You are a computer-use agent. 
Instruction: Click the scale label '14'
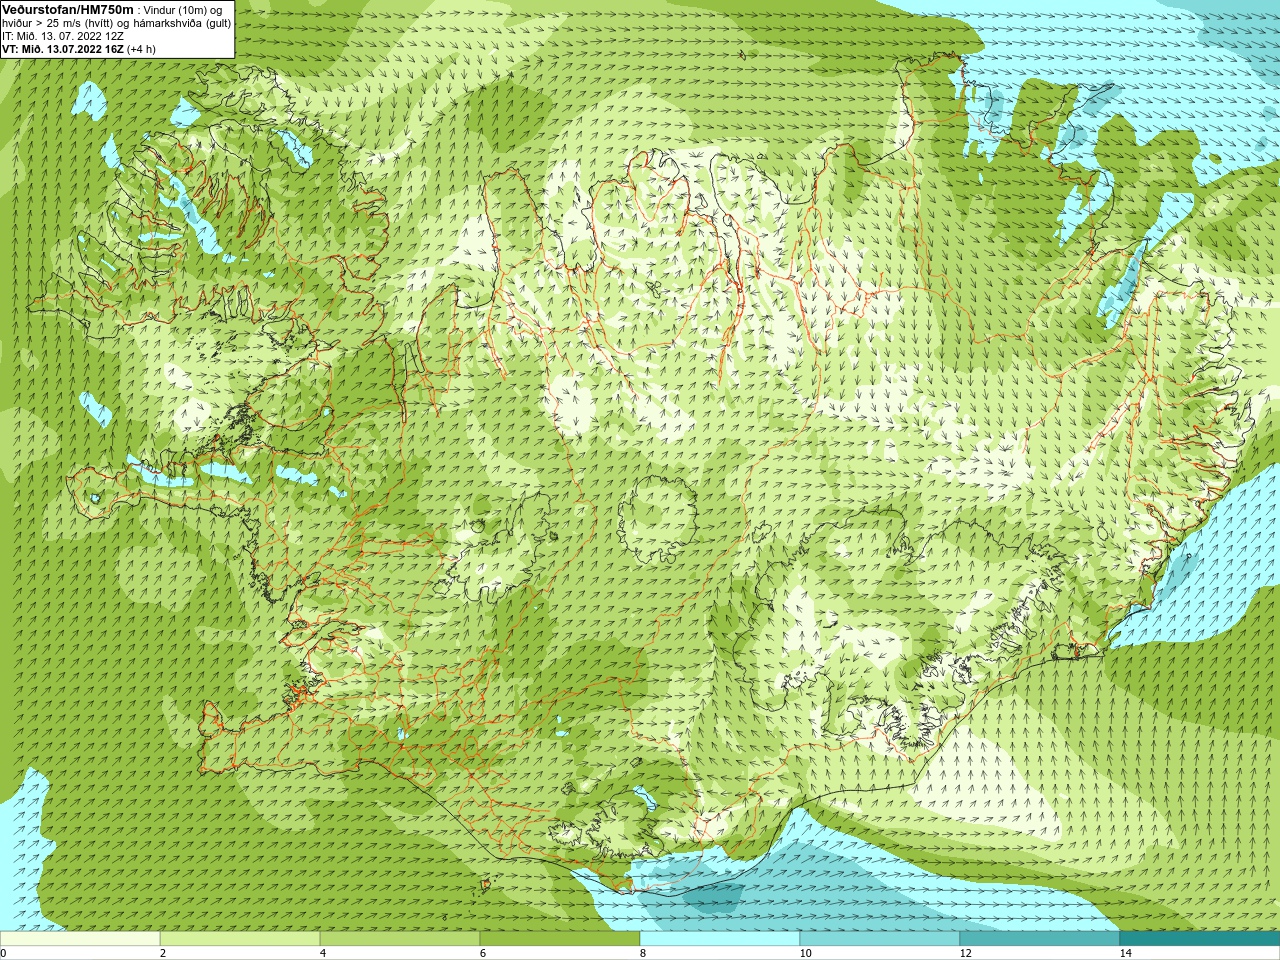(x=1125, y=953)
